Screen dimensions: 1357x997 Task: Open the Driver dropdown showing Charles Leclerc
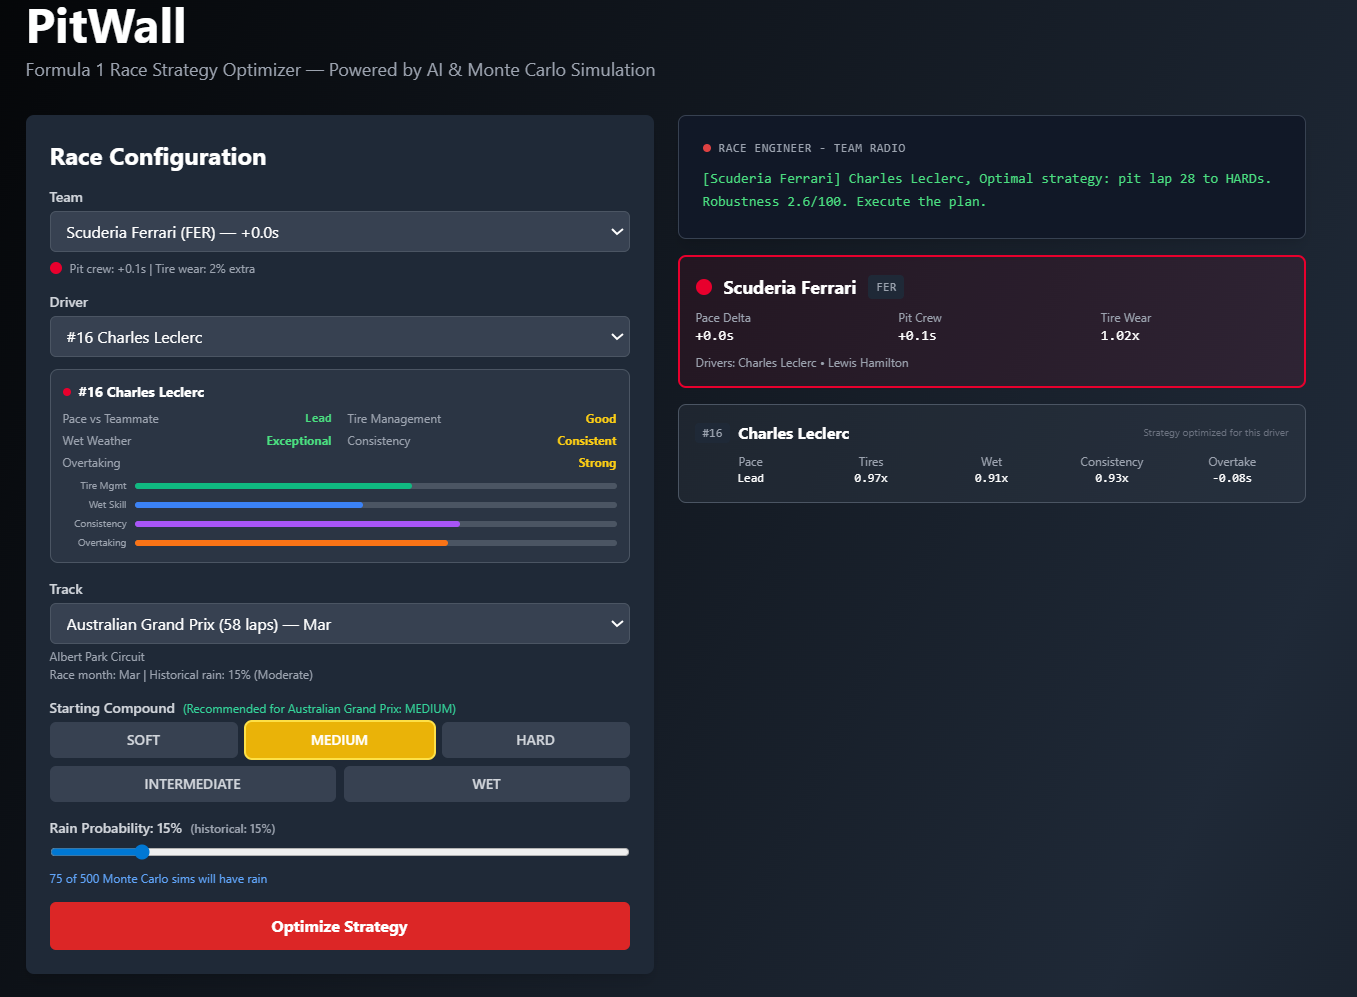pyautogui.click(x=339, y=337)
